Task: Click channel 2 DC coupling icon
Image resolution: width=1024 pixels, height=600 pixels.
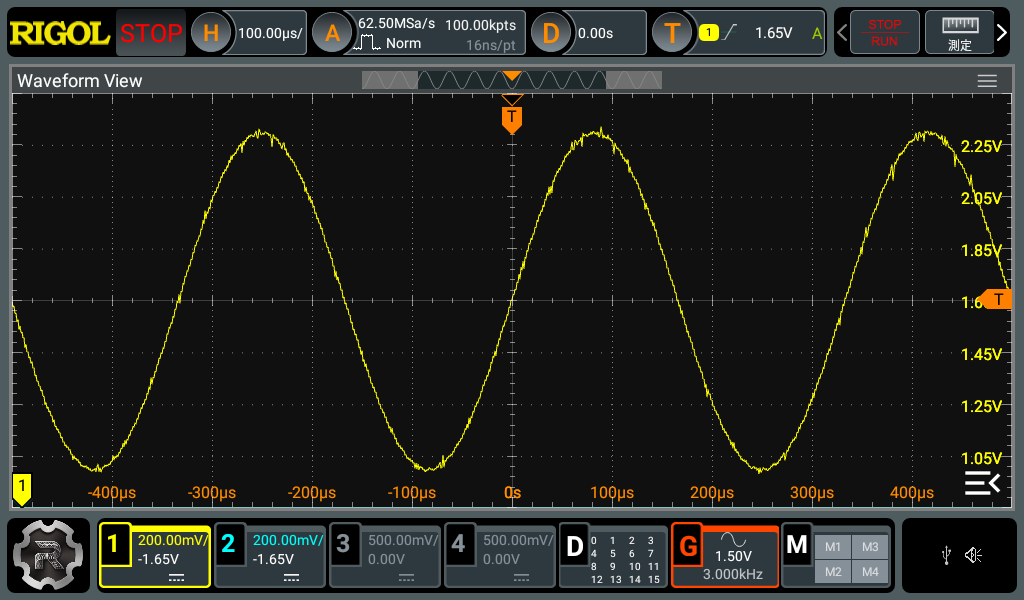Action: pos(291,578)
